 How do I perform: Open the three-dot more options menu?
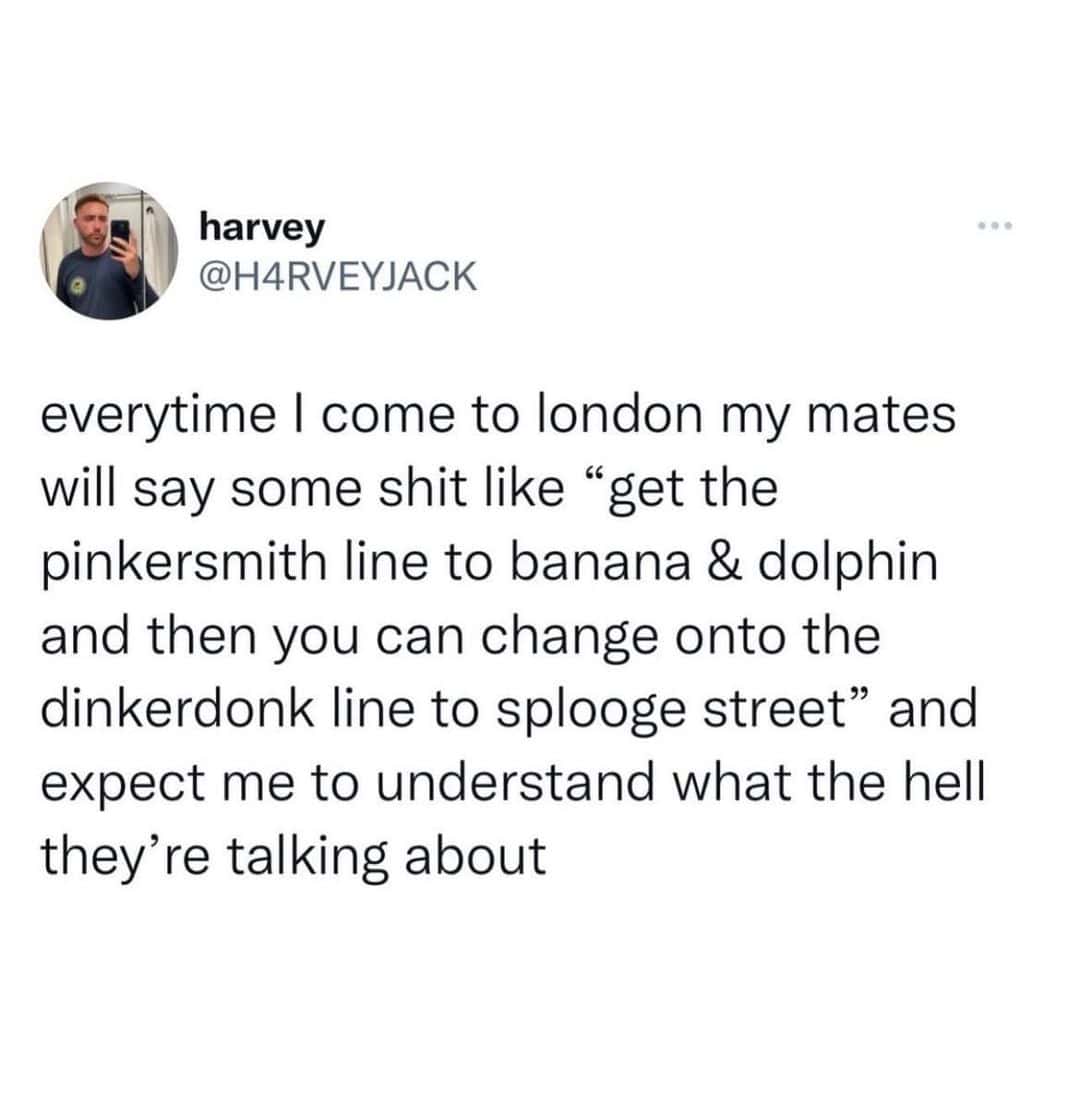click(996, 226)
